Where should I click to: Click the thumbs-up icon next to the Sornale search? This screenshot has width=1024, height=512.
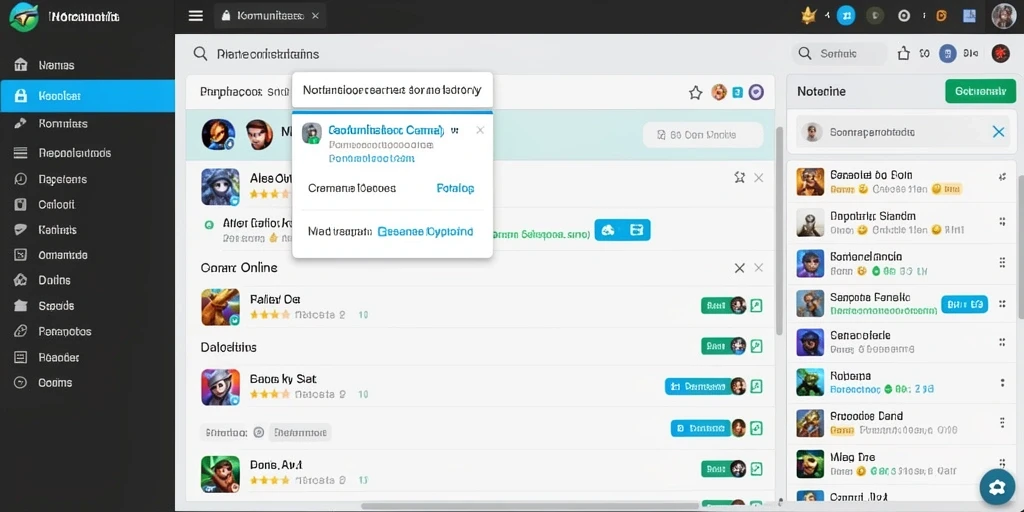[x=904, y=54]
